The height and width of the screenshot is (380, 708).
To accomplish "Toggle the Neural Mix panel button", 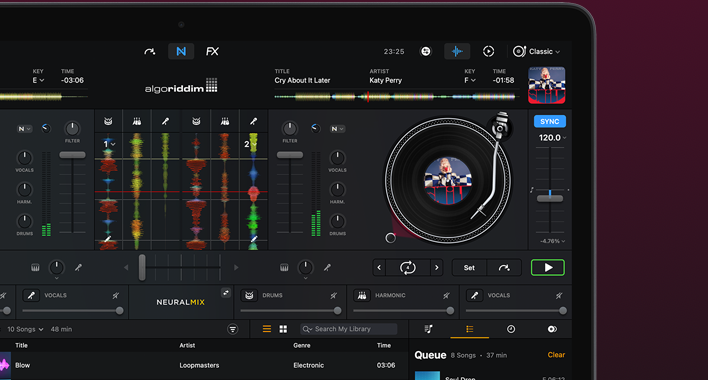I will [181, 51].
